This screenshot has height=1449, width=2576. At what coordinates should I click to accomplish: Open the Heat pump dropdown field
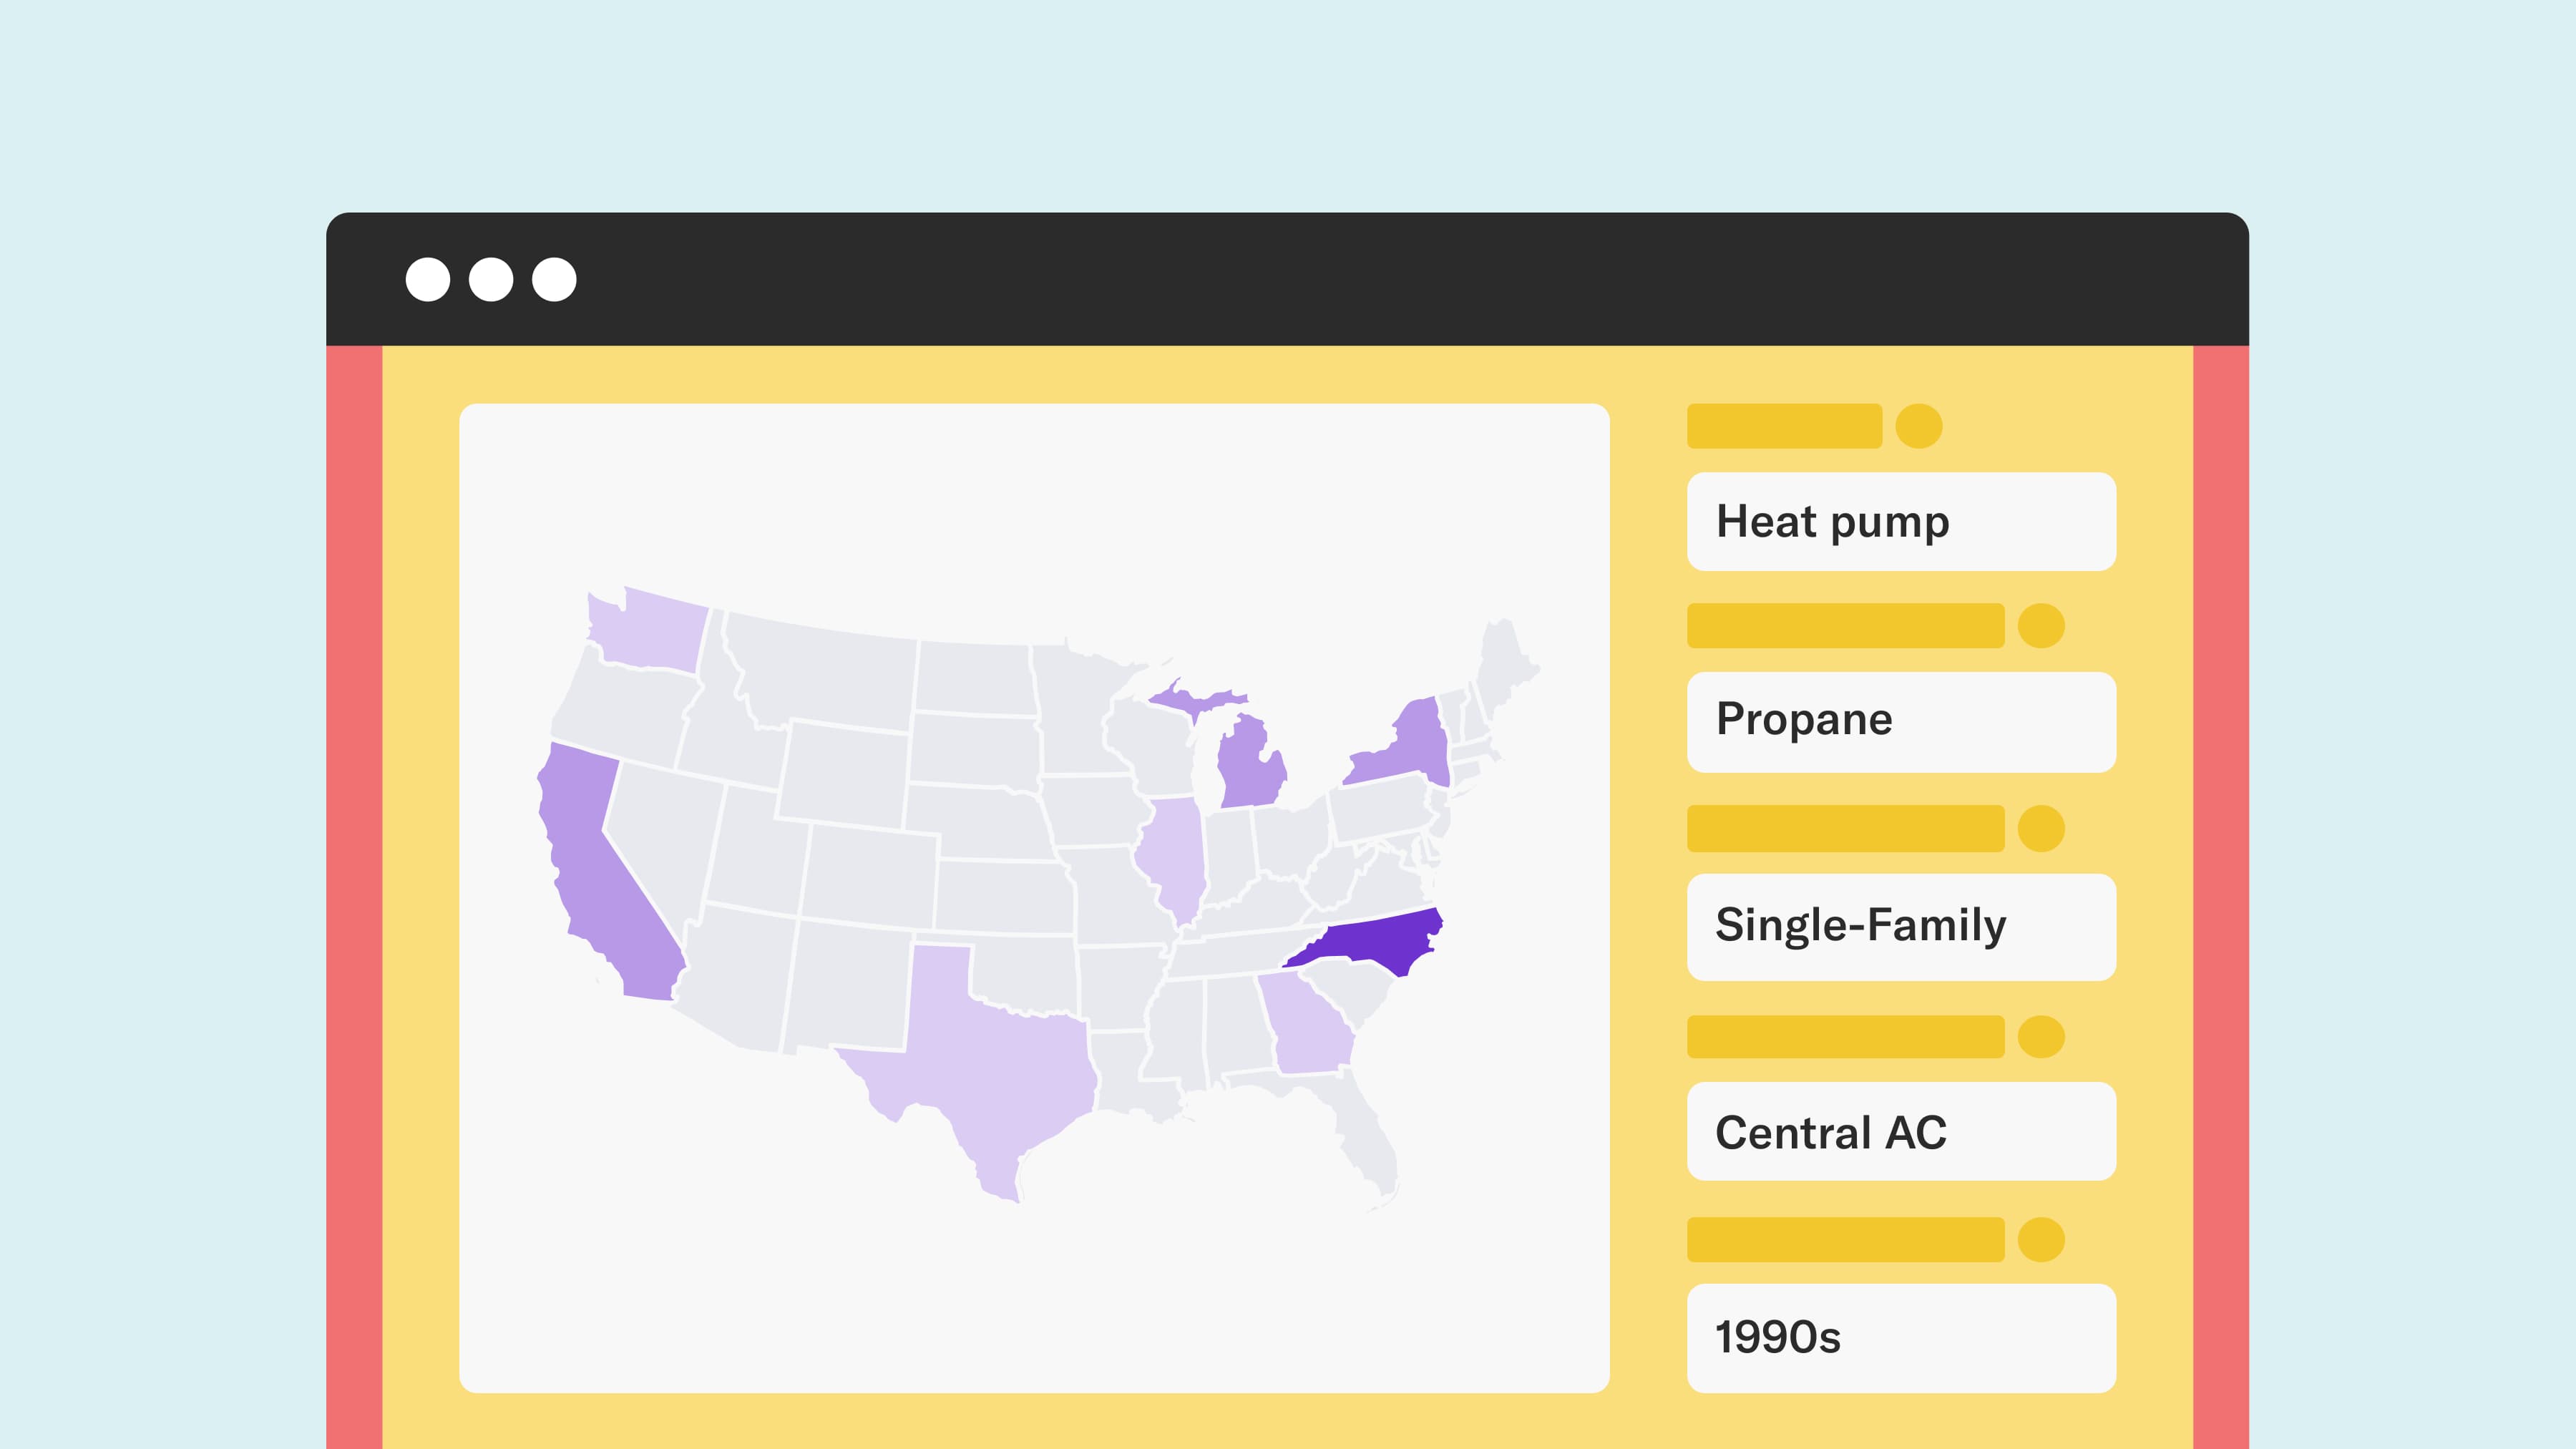1901,522
